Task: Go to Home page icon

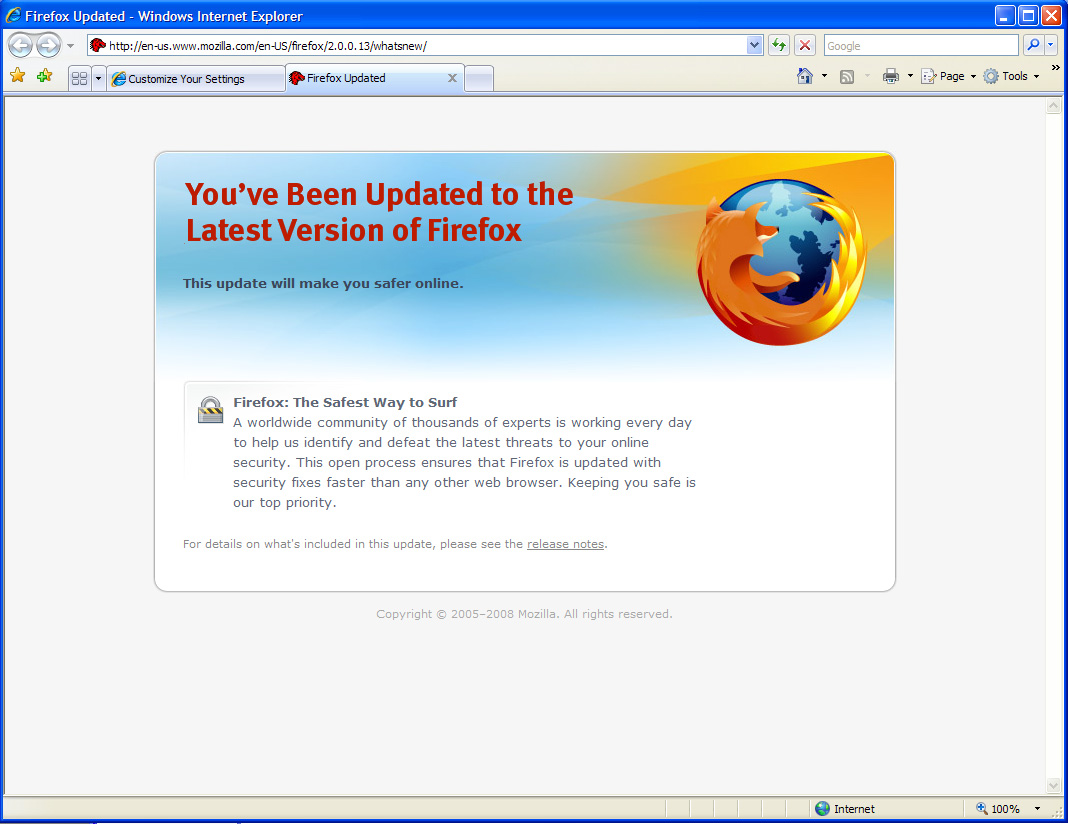Action: pyautogui.click(x=805, y=76)
